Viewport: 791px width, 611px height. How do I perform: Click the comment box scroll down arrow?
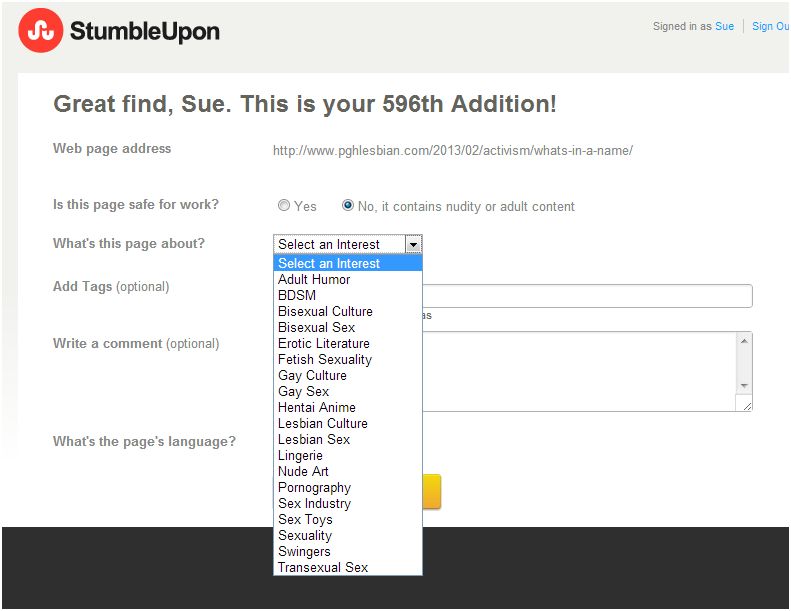pos(743,386)
